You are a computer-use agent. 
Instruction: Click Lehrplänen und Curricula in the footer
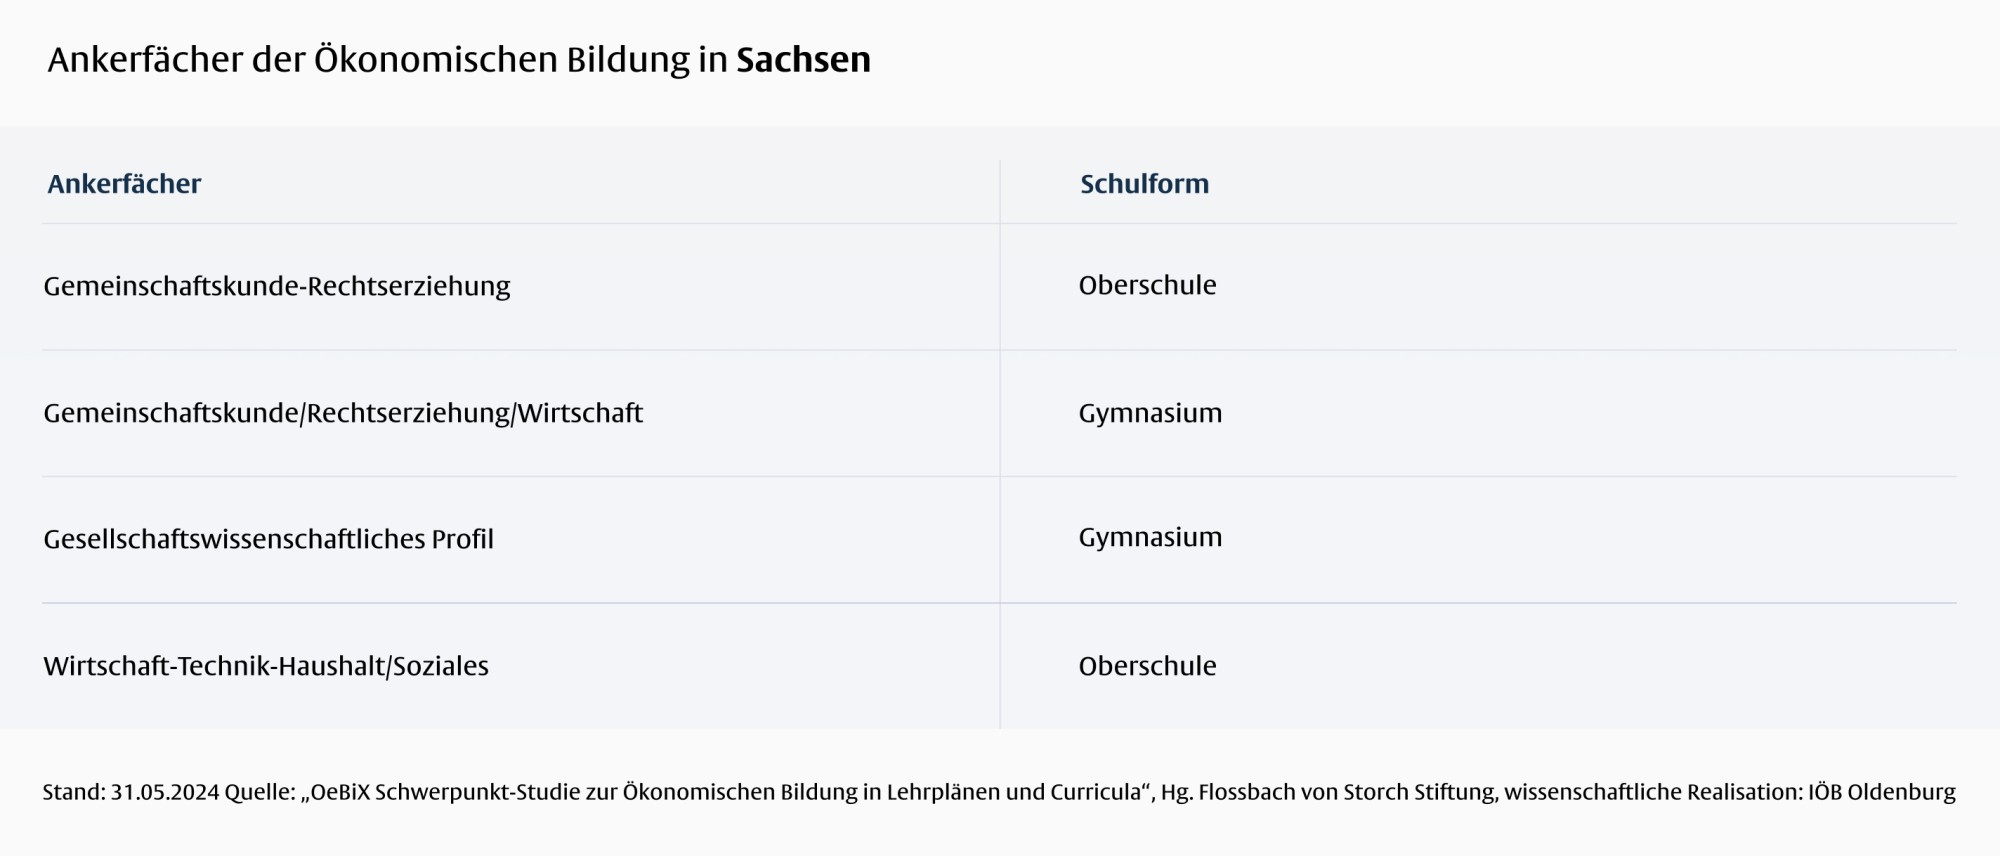click(x=1013, y=792)
